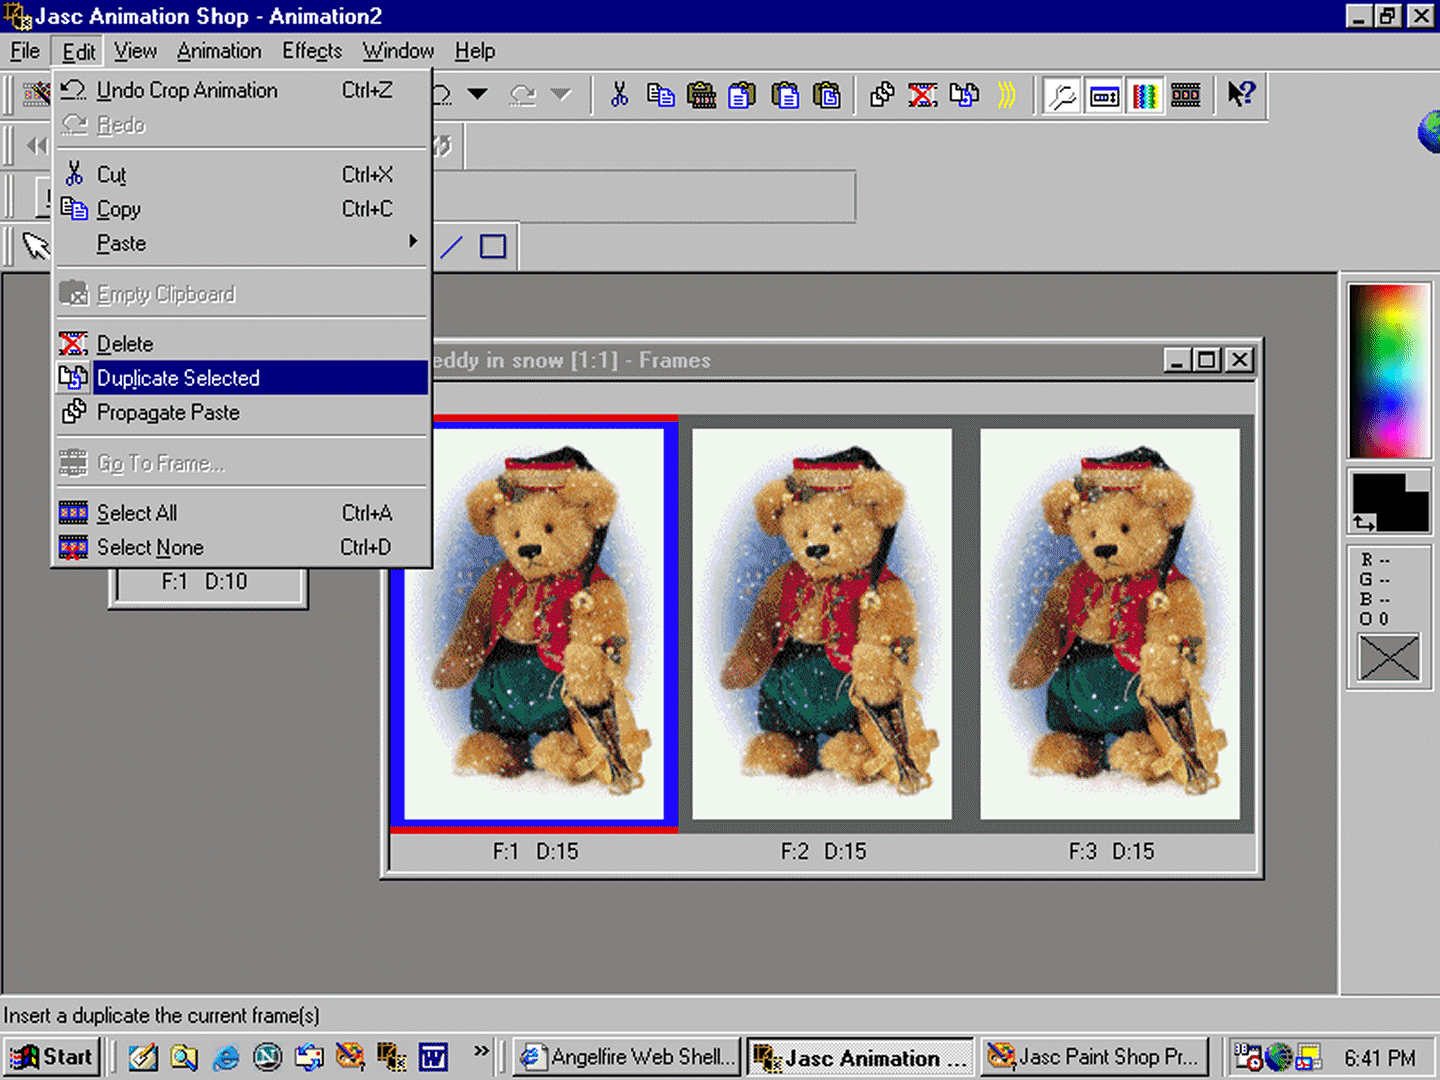
Task: Toggle the wrench tool options button
Action: tap(1062, 96)
